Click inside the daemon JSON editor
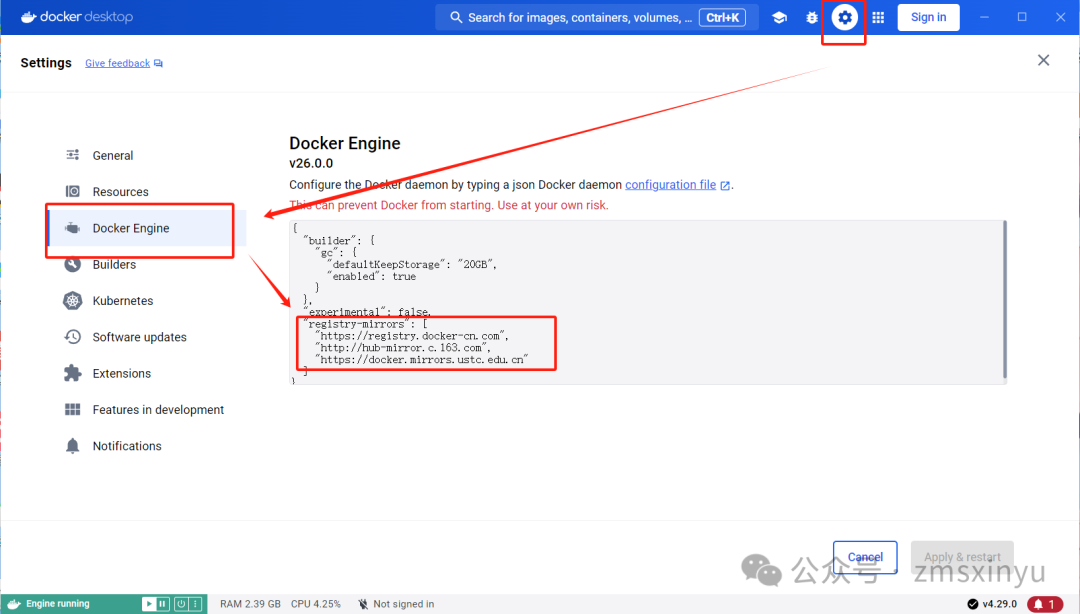1080x614 pixels. click(x=647, y=302)
